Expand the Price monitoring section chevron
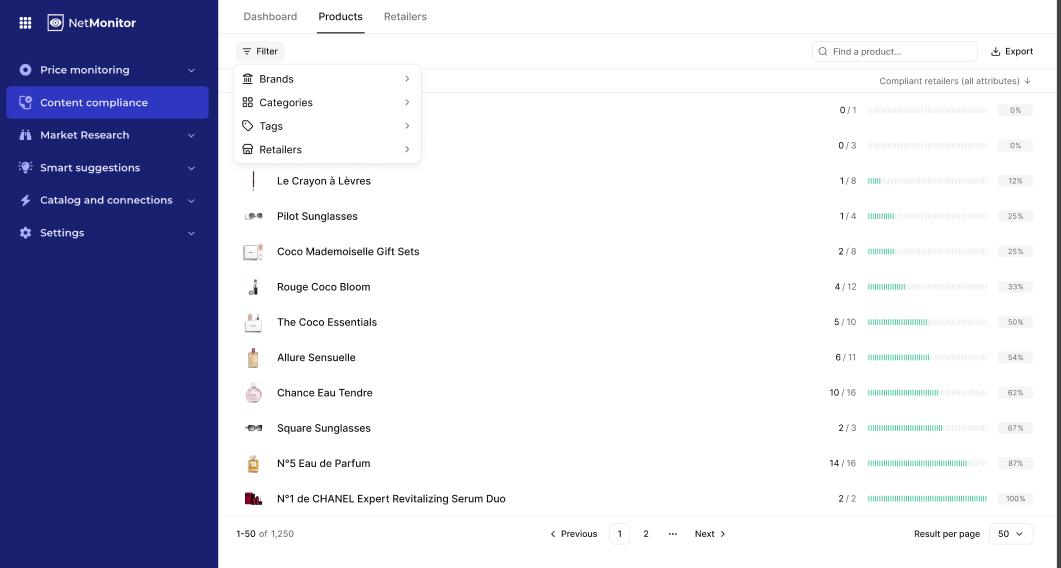Viewport: 1061px width, 568px height. (191, 70)
